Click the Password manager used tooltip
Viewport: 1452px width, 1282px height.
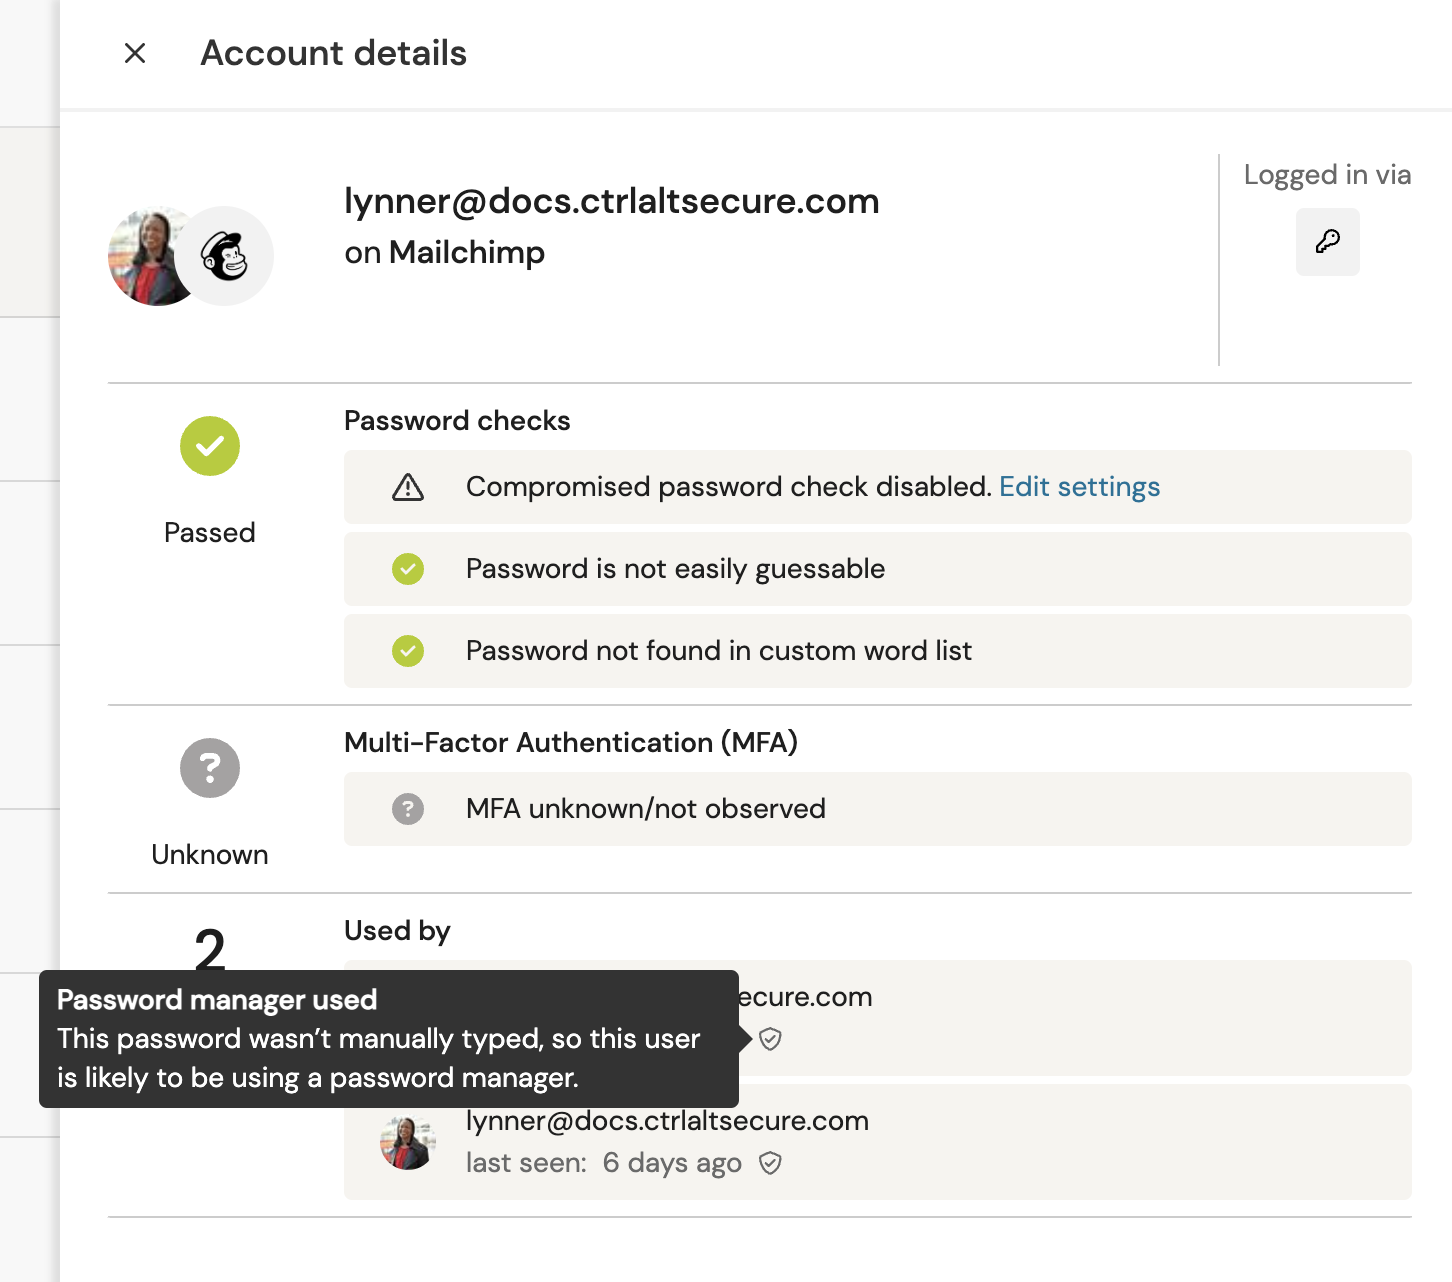(x=388, y=1038)
